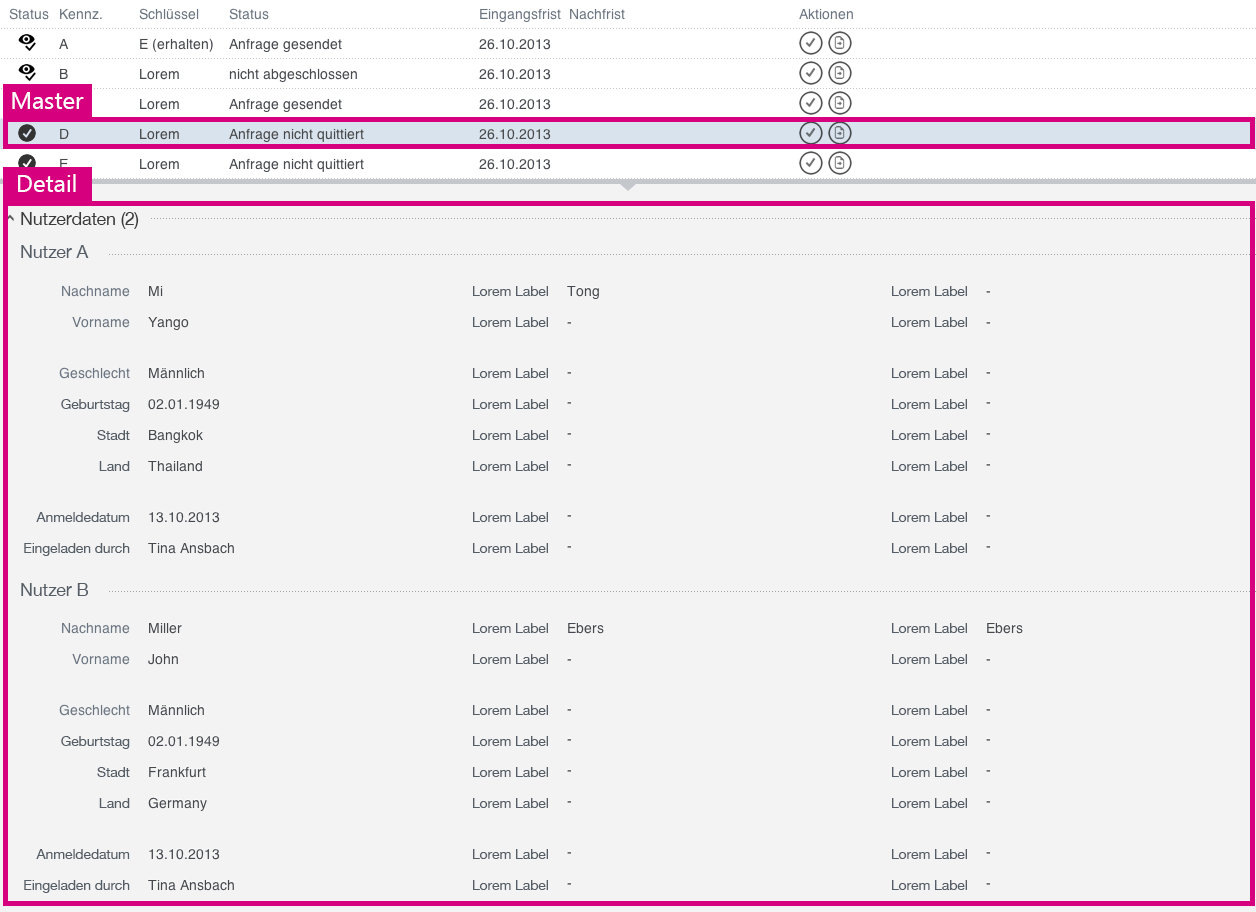
Task: Click the filled check status icon of row D
Action: click(27, 133)
